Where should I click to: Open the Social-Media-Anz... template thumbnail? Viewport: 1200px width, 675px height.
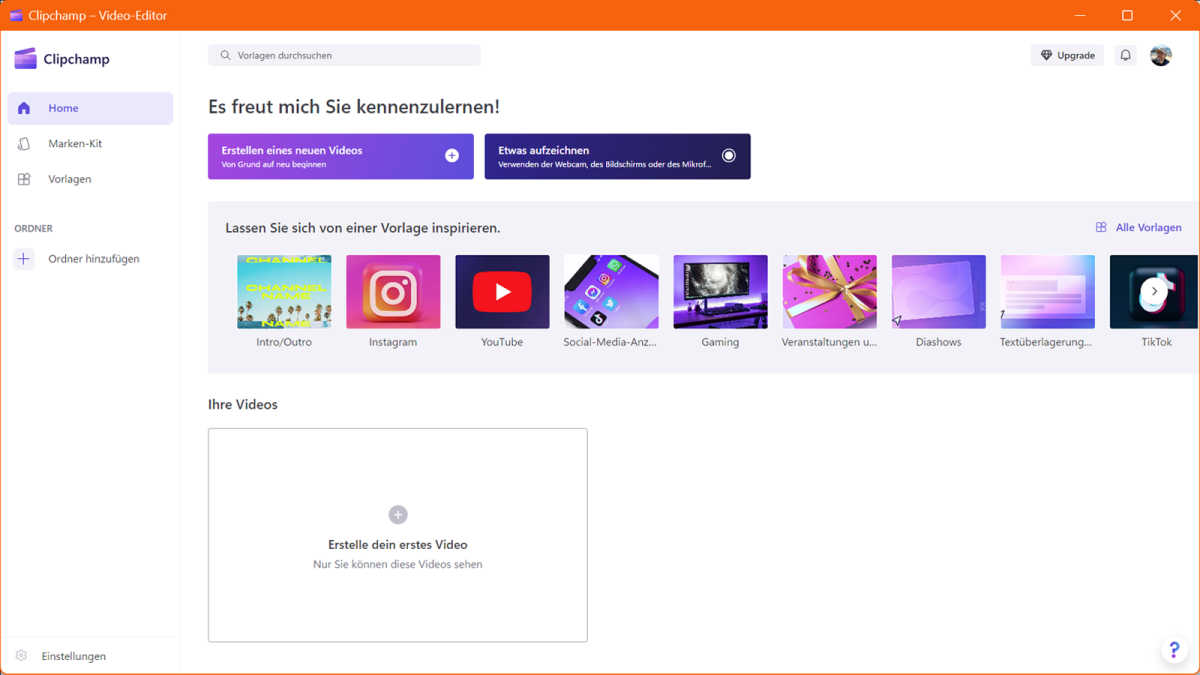611,292
